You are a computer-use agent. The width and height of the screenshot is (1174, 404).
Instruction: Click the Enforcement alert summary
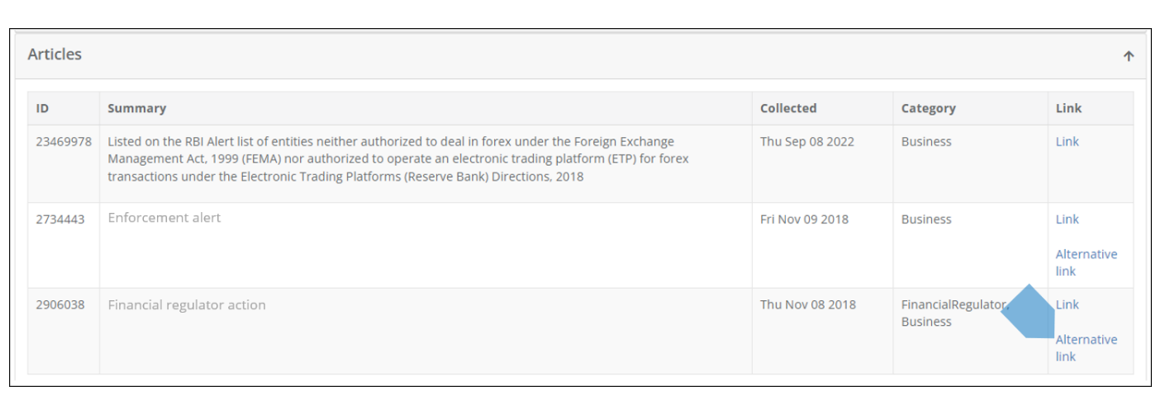(164, 218)
